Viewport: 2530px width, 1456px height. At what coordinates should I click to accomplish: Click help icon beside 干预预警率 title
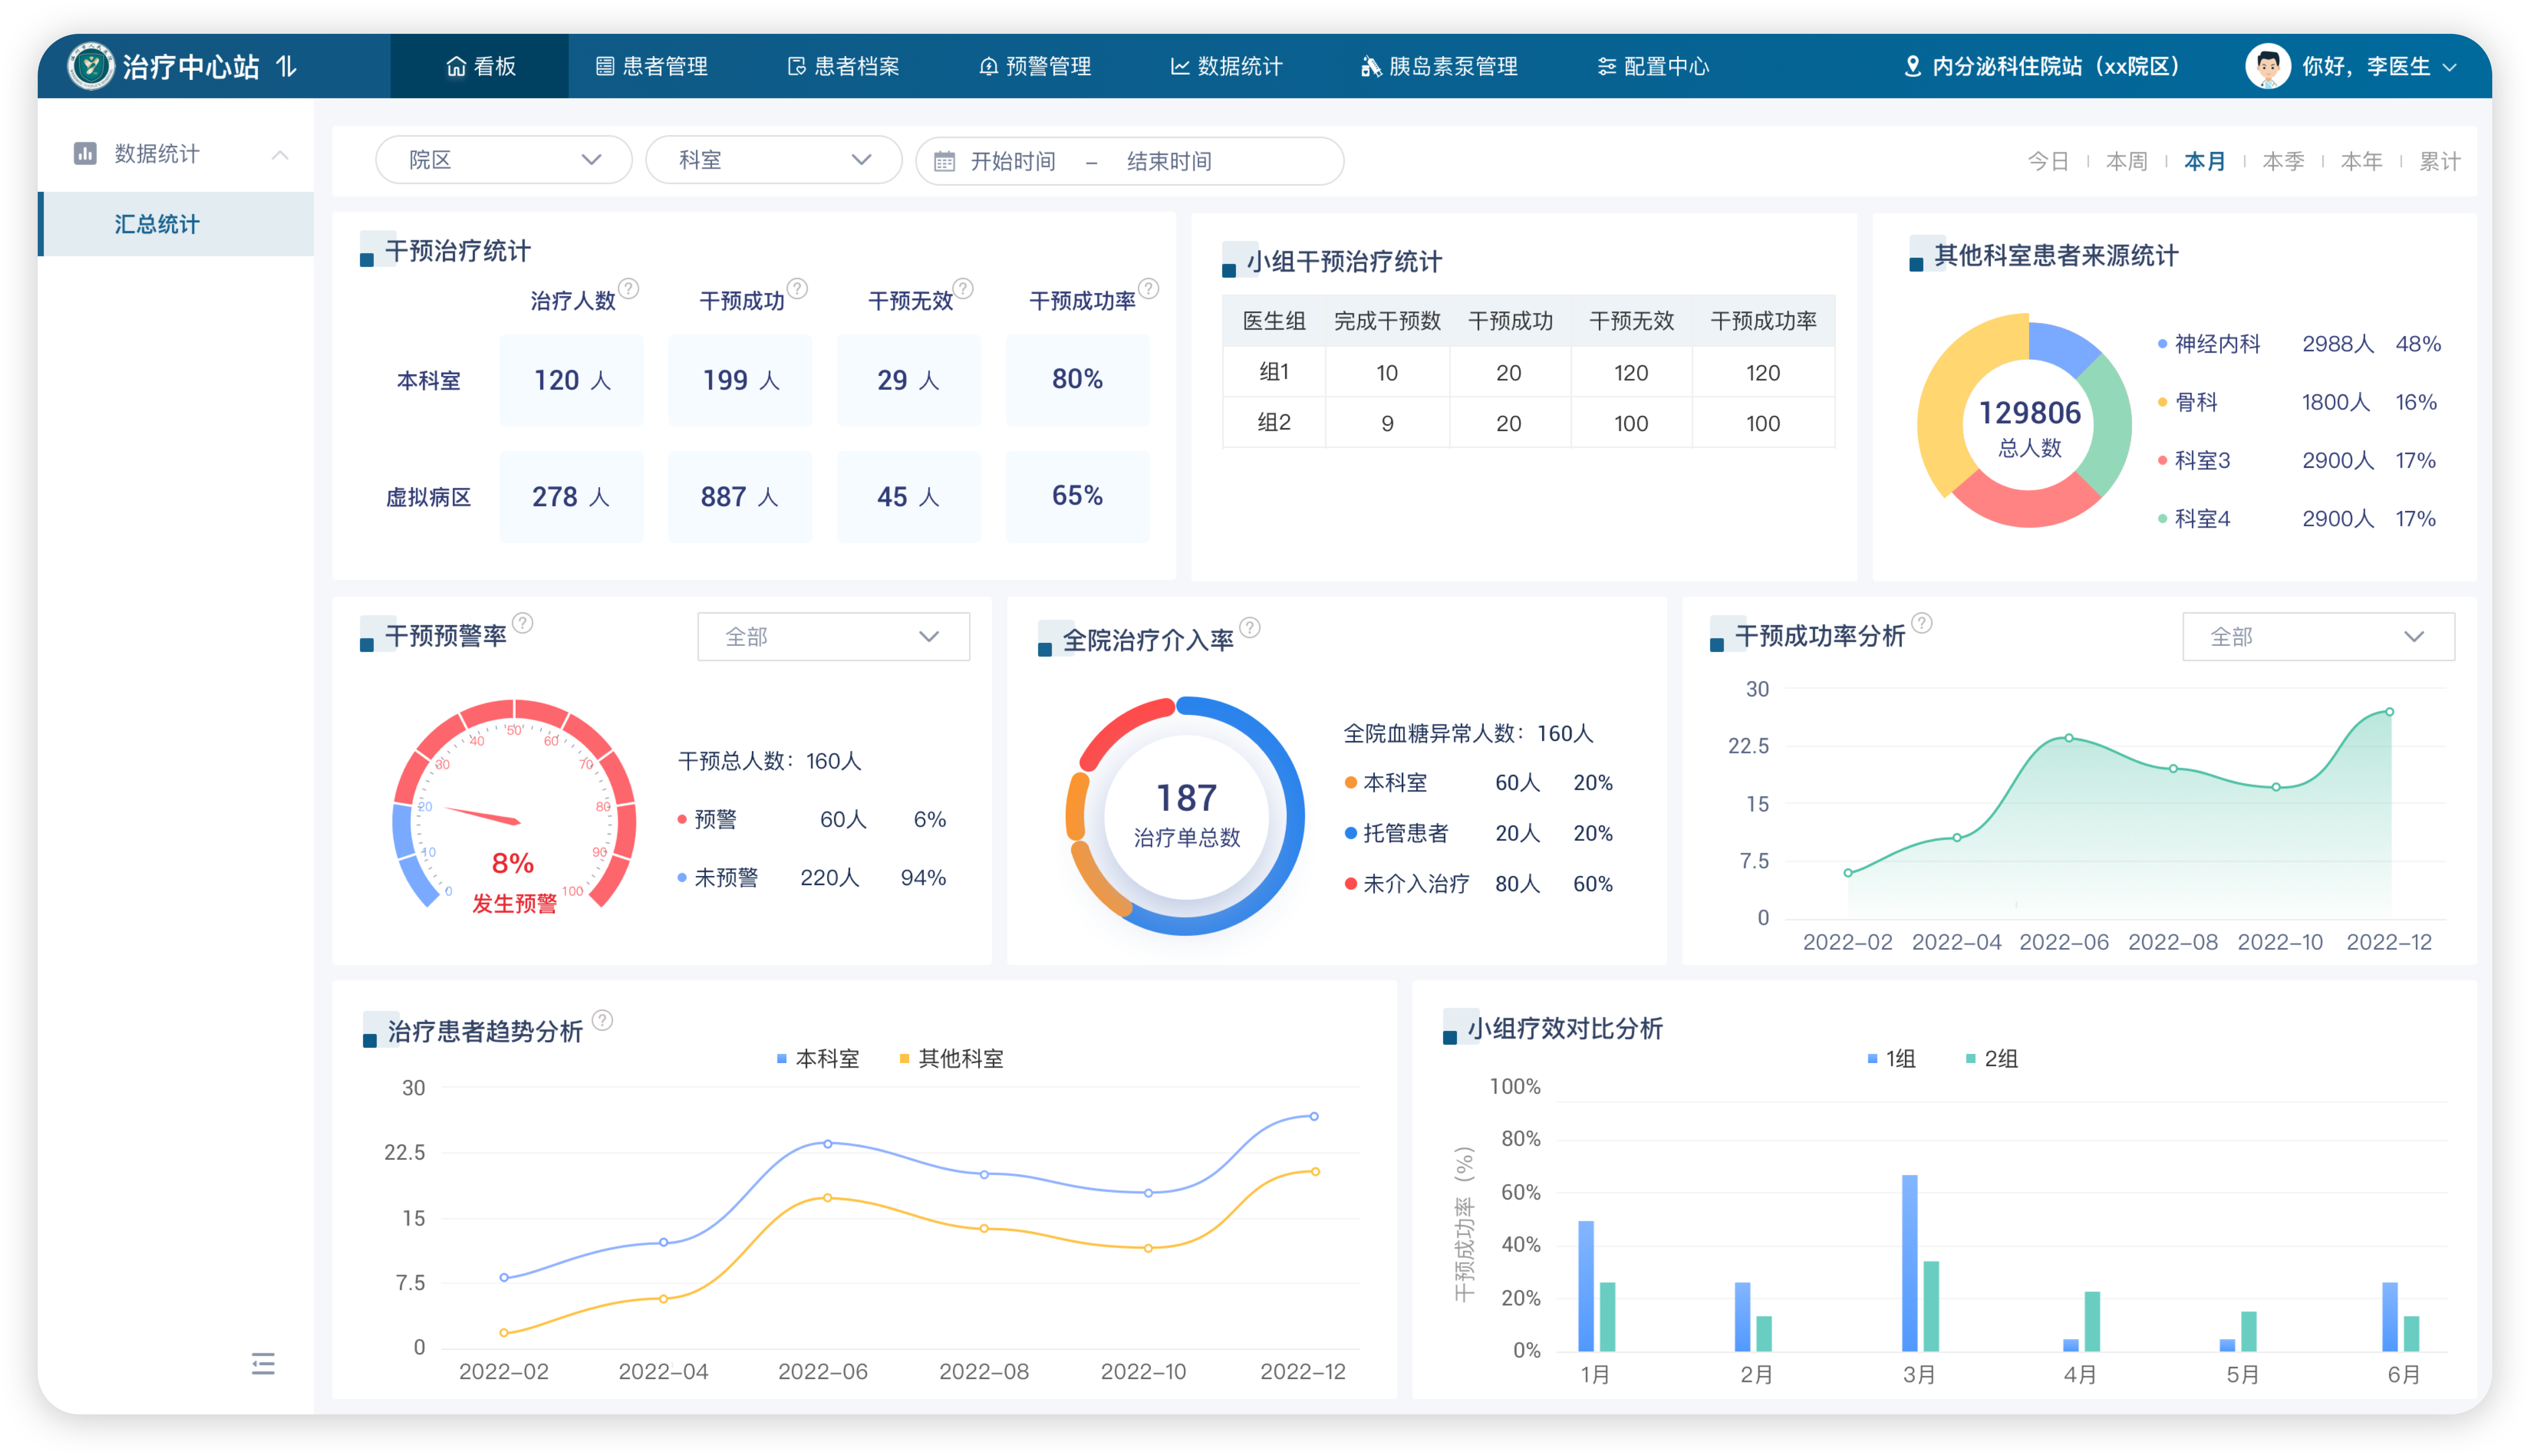tap(522, 622)
